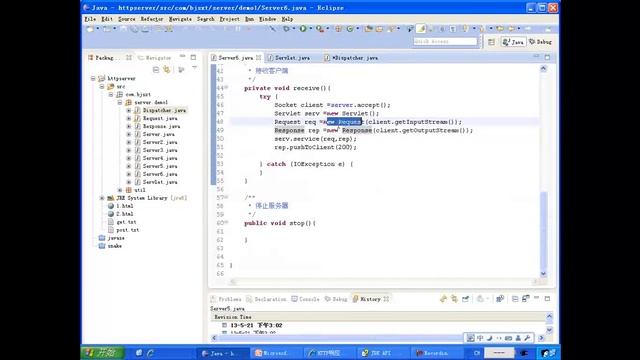640x360 pixels.
Task: Close the History view tab
Action: coord(386,299)
